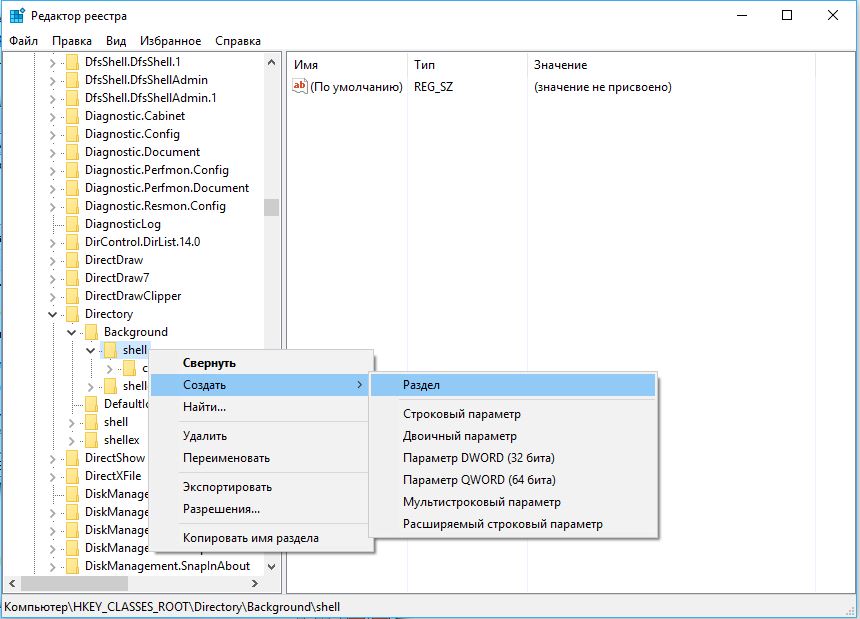Expand the DirectDrawClipper key
860x619 pixels.
tap(53, 297)
